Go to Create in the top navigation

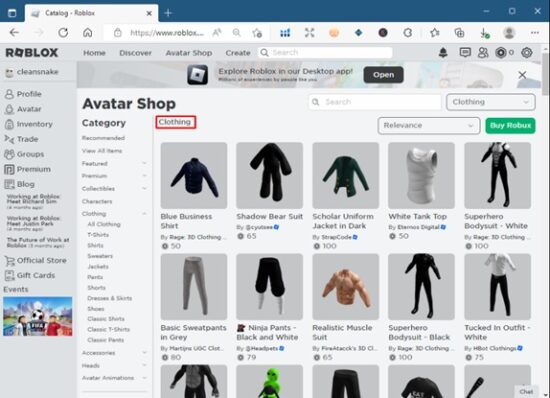tap(238, 53)
